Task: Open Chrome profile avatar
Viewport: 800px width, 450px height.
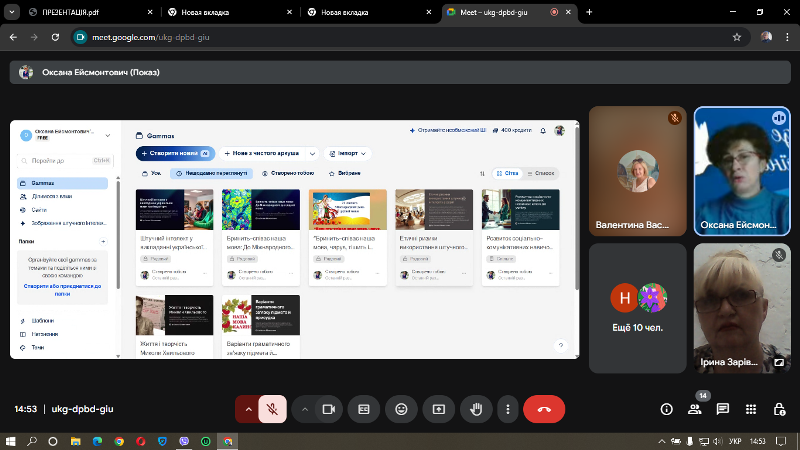Action: [766, 37]
